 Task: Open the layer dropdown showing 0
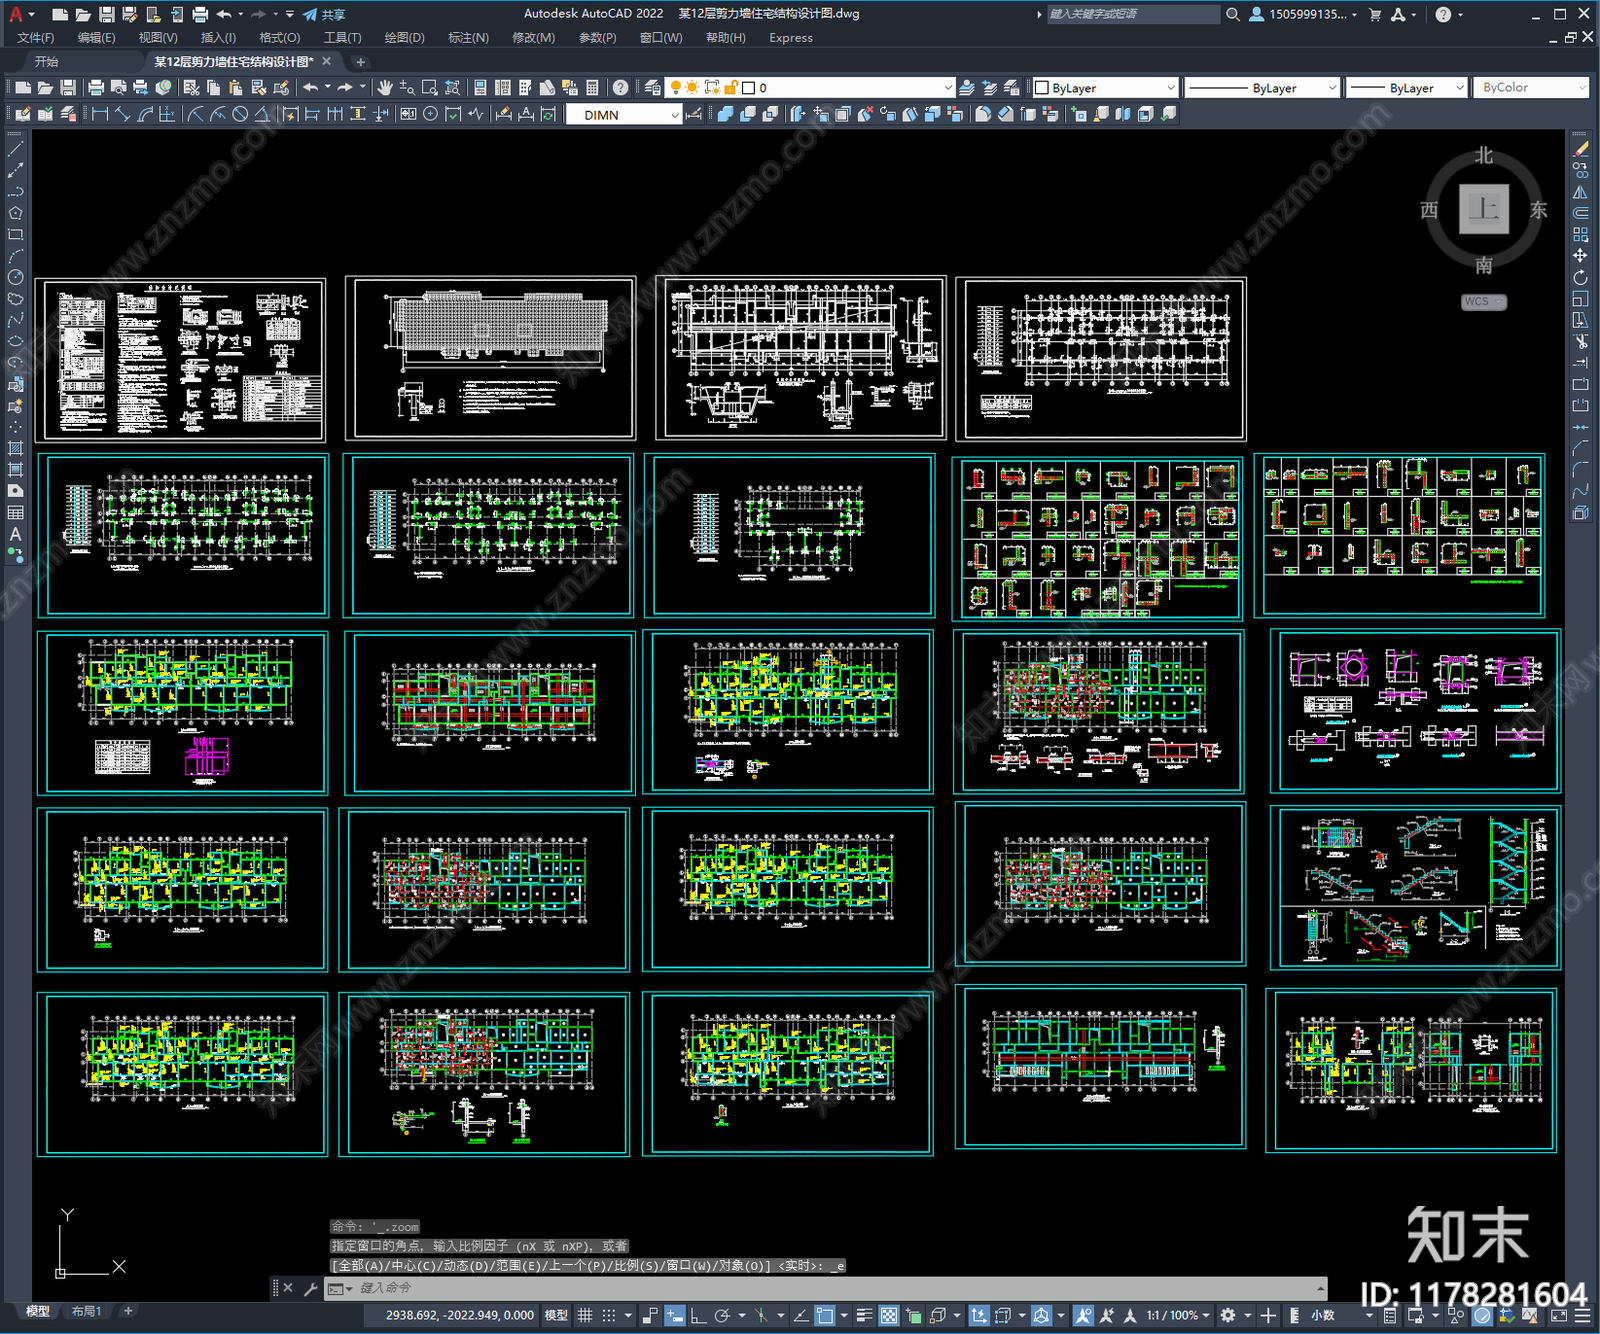point(811,88)
